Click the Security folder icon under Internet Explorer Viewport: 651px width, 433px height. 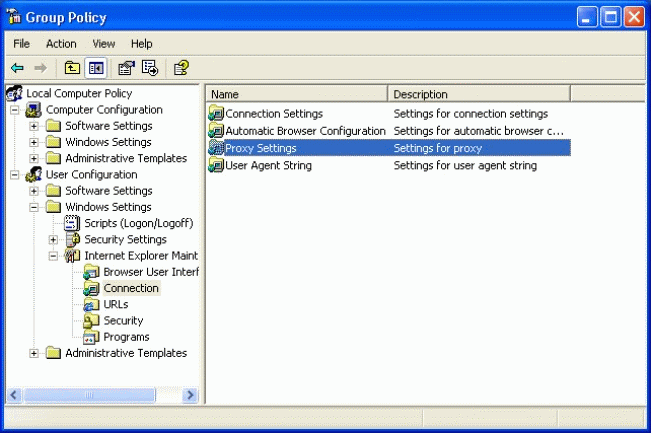coord(91,320)
